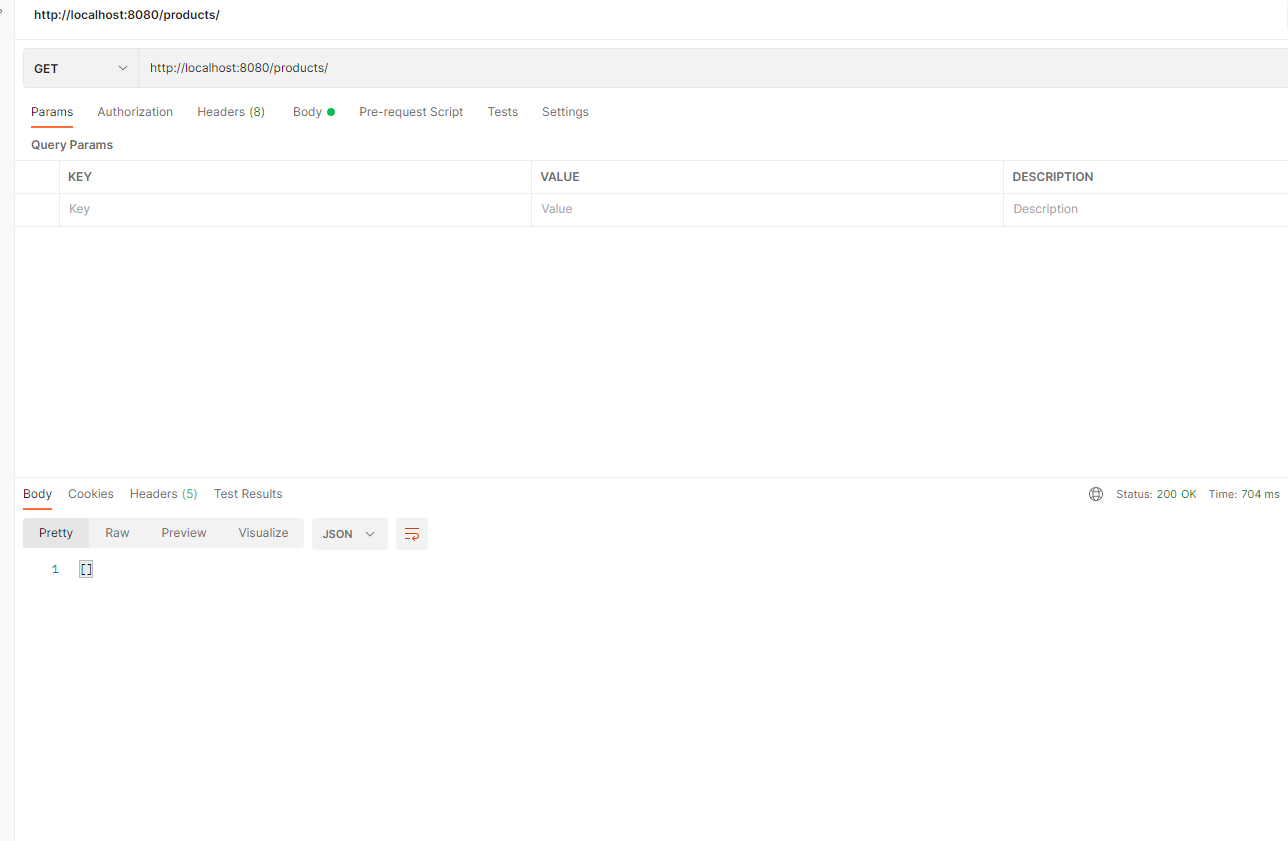1288x841 pixels.
Task: Click the Time: 704 ms text
Action: 1244,494
